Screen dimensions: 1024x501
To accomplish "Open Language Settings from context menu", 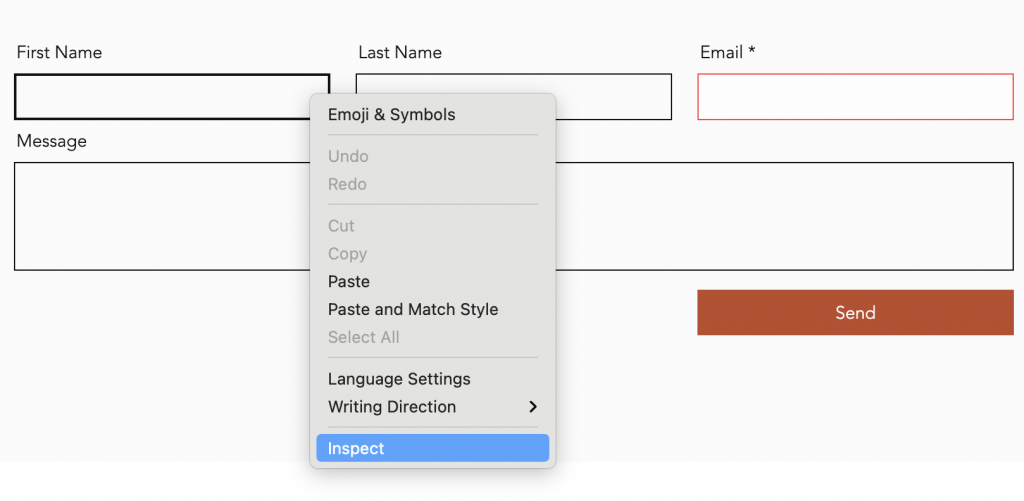I will (x=399, y=380).
